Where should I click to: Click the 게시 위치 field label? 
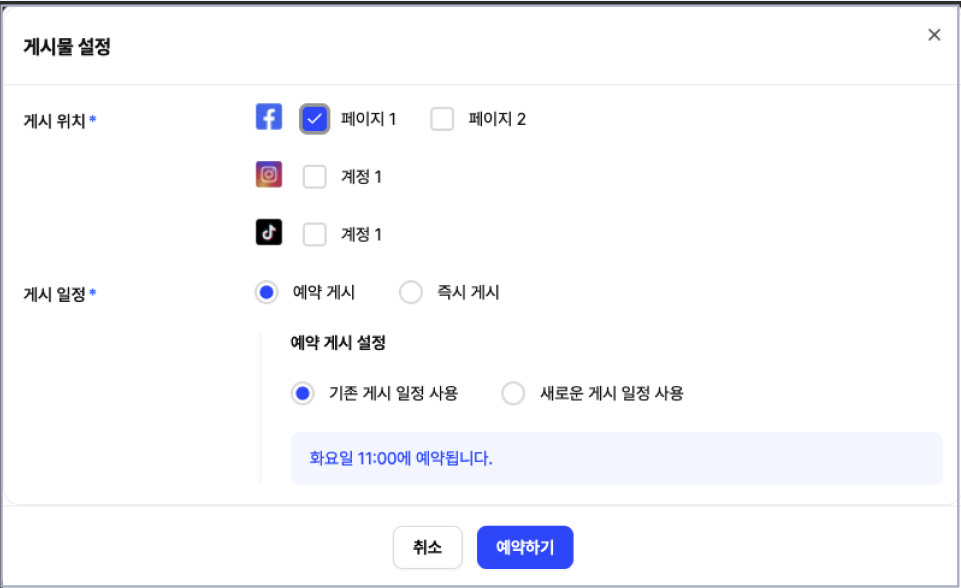pyautogui.click(x=54, y=120)
